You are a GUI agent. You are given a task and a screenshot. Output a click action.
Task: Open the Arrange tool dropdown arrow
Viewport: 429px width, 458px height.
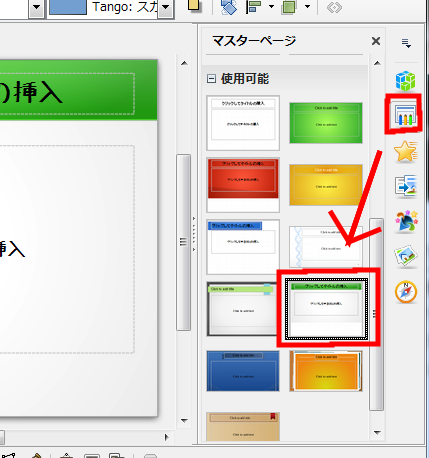tap(307, 7)
